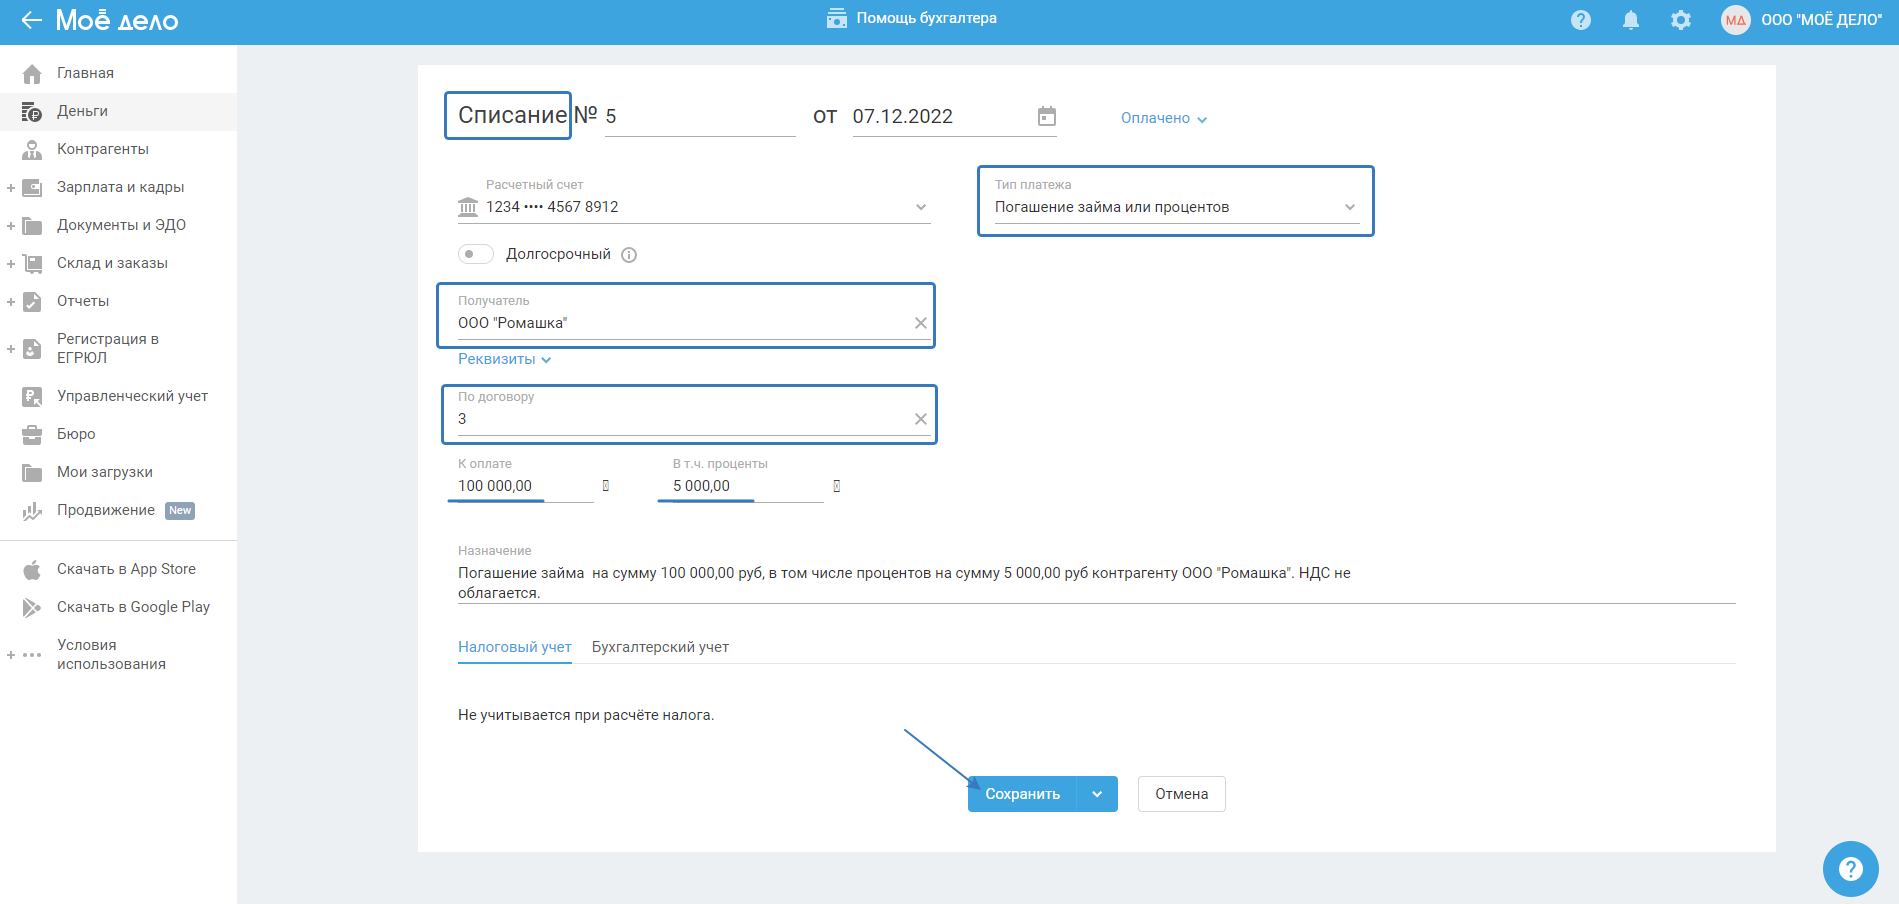Screen dimensions: 1899x904
Task: Click the Контрагенты person icon
Action: [32, 150]
